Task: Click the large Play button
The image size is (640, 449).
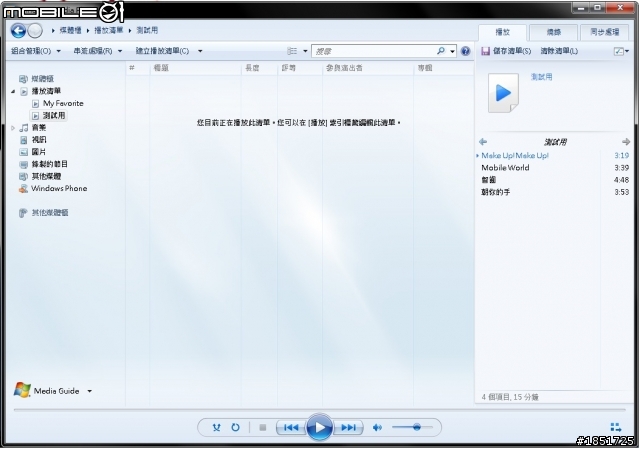Action: [319, 427]
